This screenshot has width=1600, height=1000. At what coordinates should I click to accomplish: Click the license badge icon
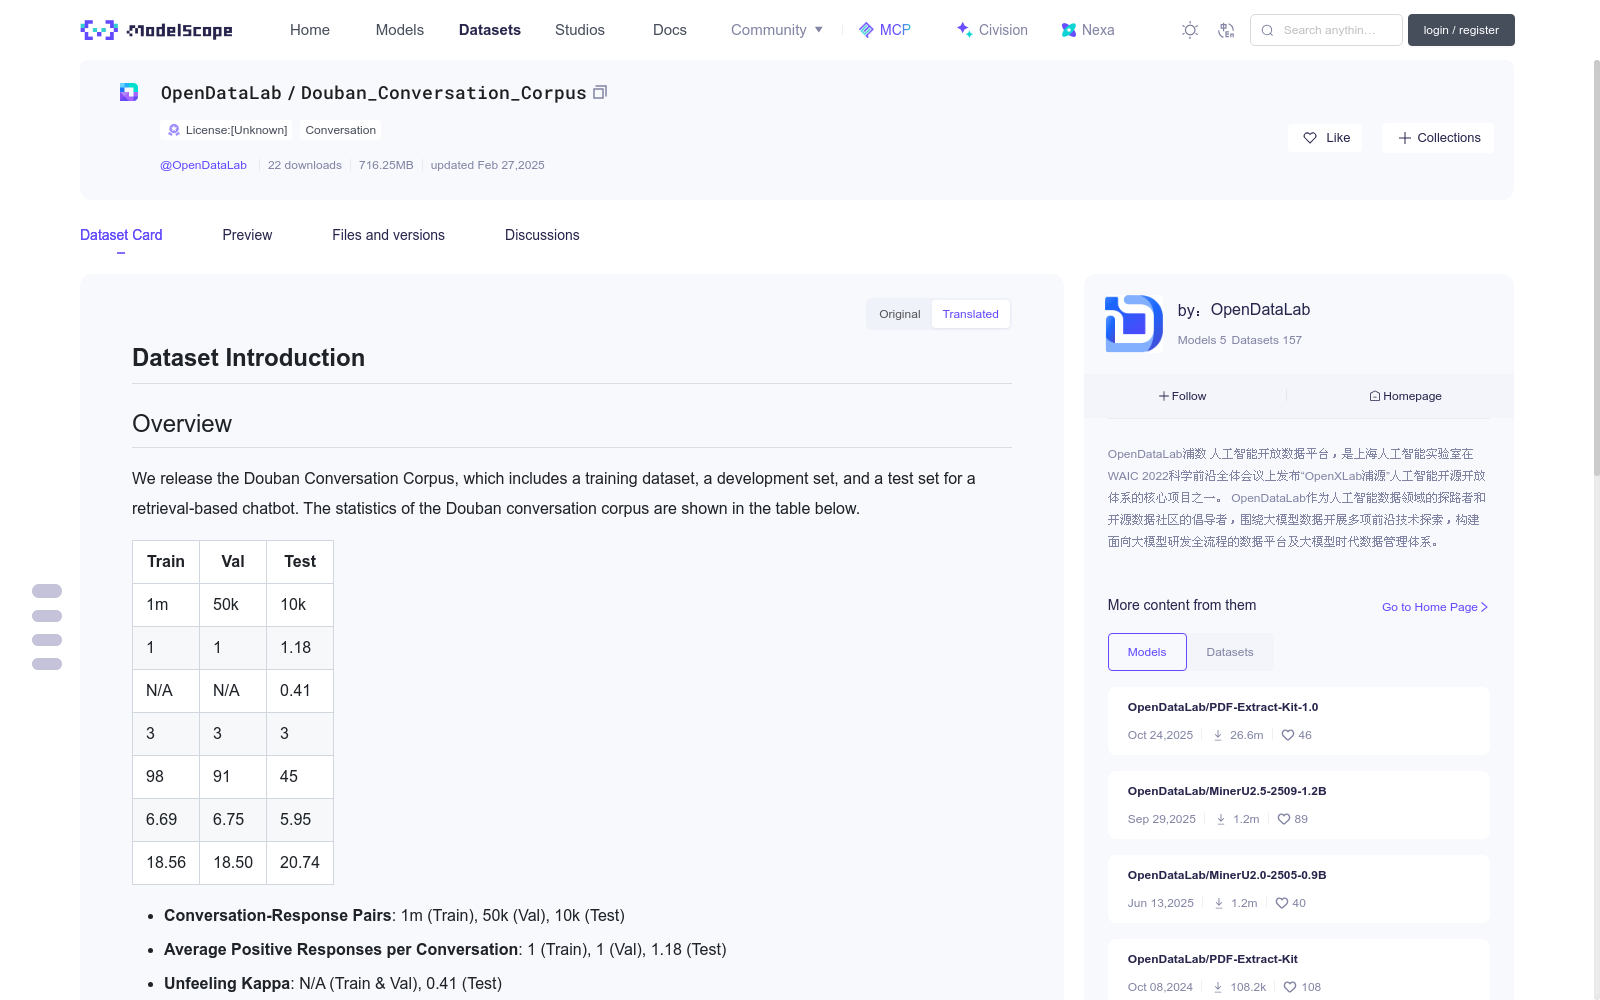[x=174, y=130]
